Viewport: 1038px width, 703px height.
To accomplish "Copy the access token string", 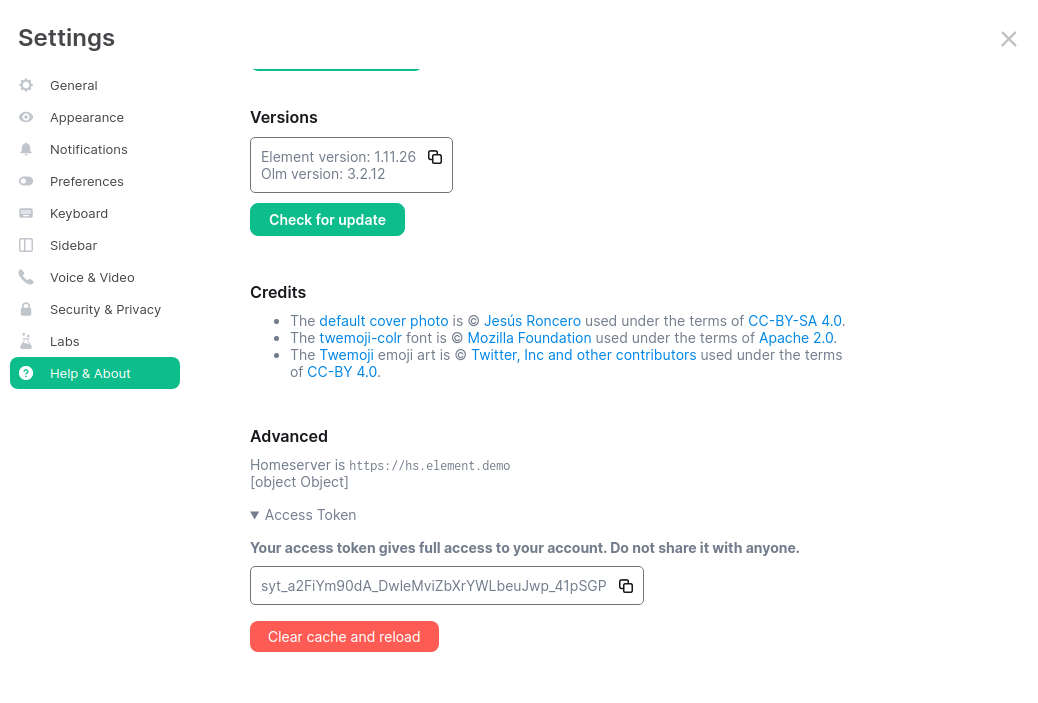I will coord(626,586).
